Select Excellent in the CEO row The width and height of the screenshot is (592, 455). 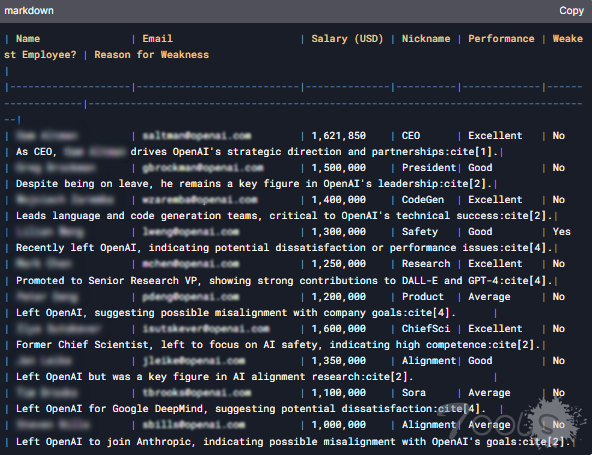click(495, 136)
